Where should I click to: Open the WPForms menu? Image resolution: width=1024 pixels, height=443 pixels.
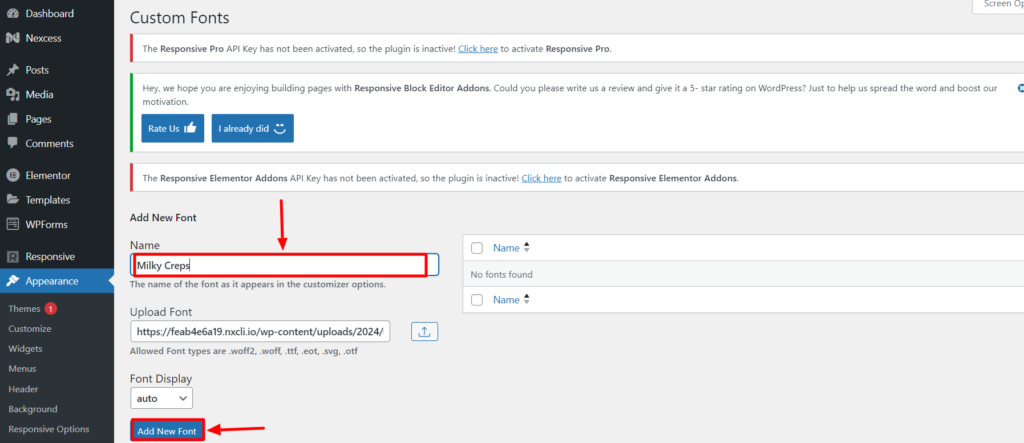tap(46, 224)
